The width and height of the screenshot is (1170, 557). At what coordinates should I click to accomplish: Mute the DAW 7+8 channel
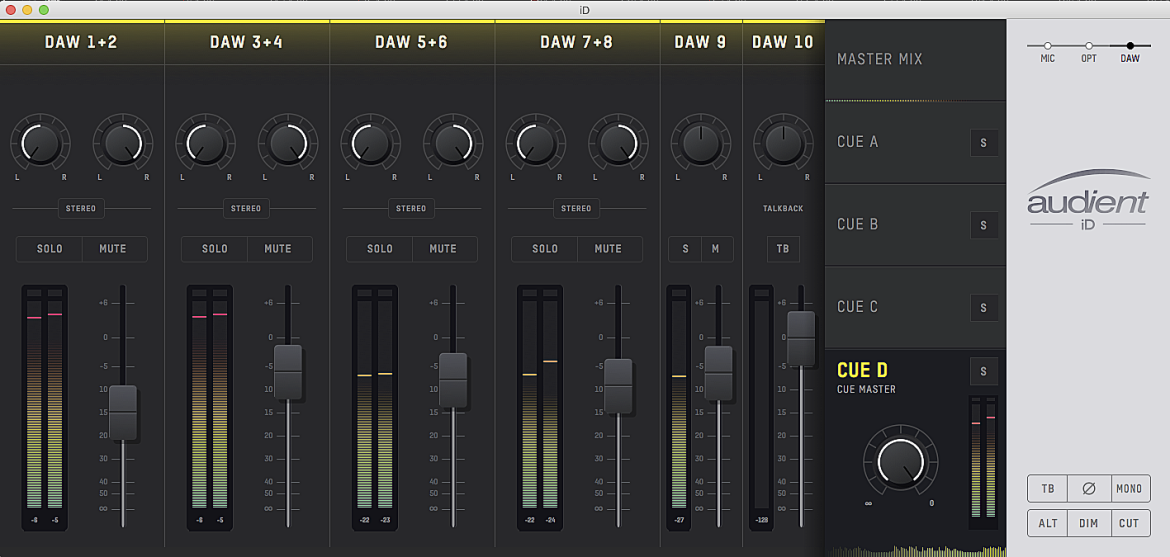pyautogui.click(x=609, y=249)
